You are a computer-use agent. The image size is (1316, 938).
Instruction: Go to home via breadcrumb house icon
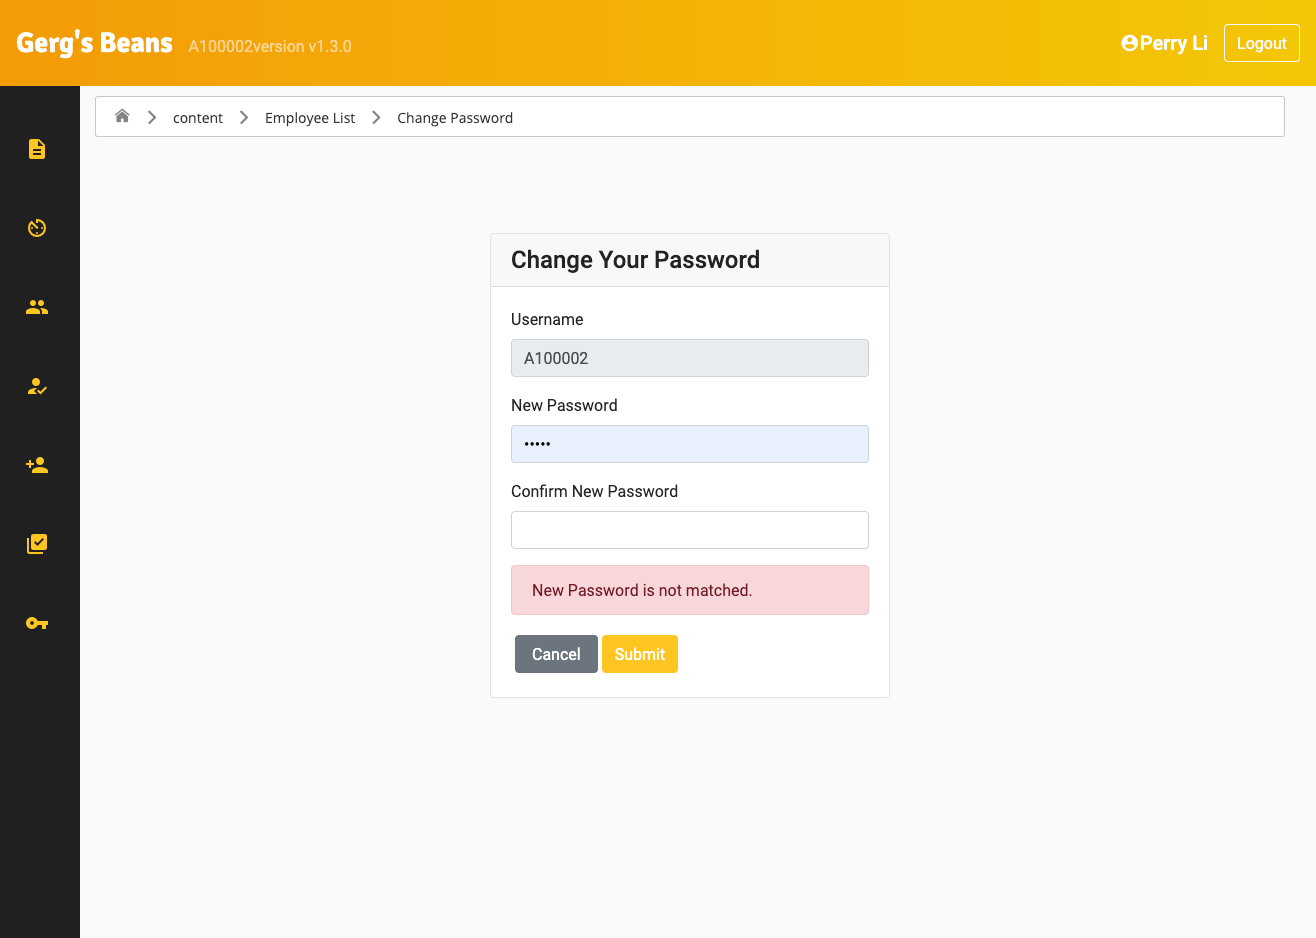click(122, 116)
